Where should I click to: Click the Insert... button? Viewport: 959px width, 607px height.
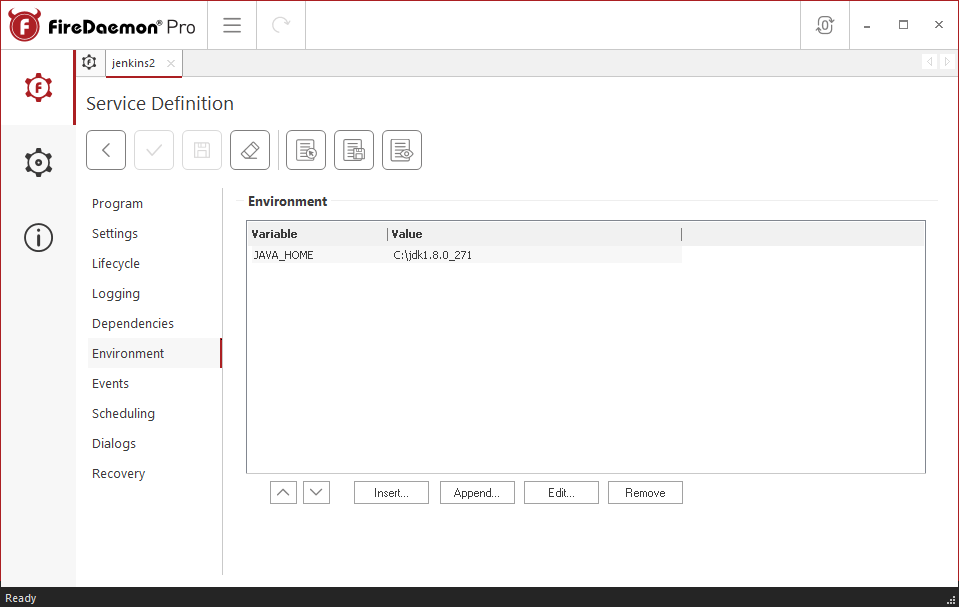(x=391, y=493)
